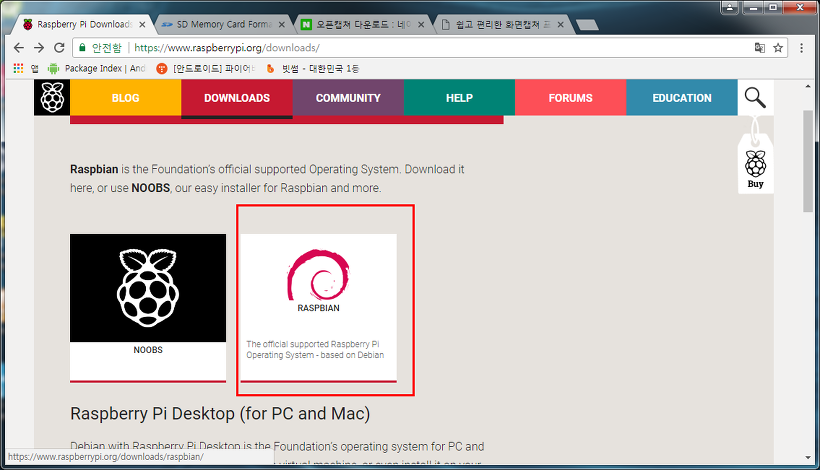Image resolution: width=820 pixels, height=470 pixels.
Task: Click the green secure padlock icon
Action: 82,48
